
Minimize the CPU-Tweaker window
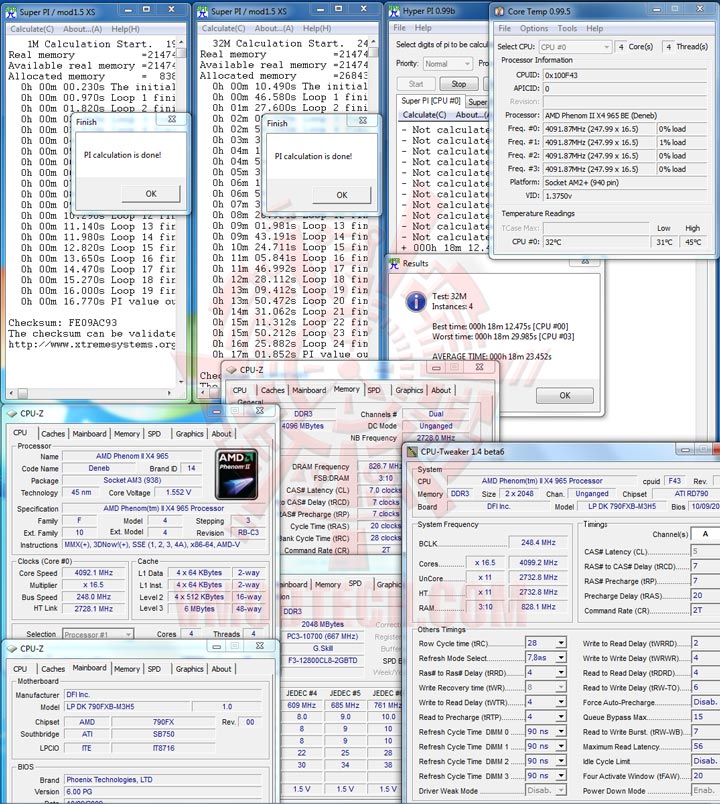pyautogui.click(x=684, y=450)
